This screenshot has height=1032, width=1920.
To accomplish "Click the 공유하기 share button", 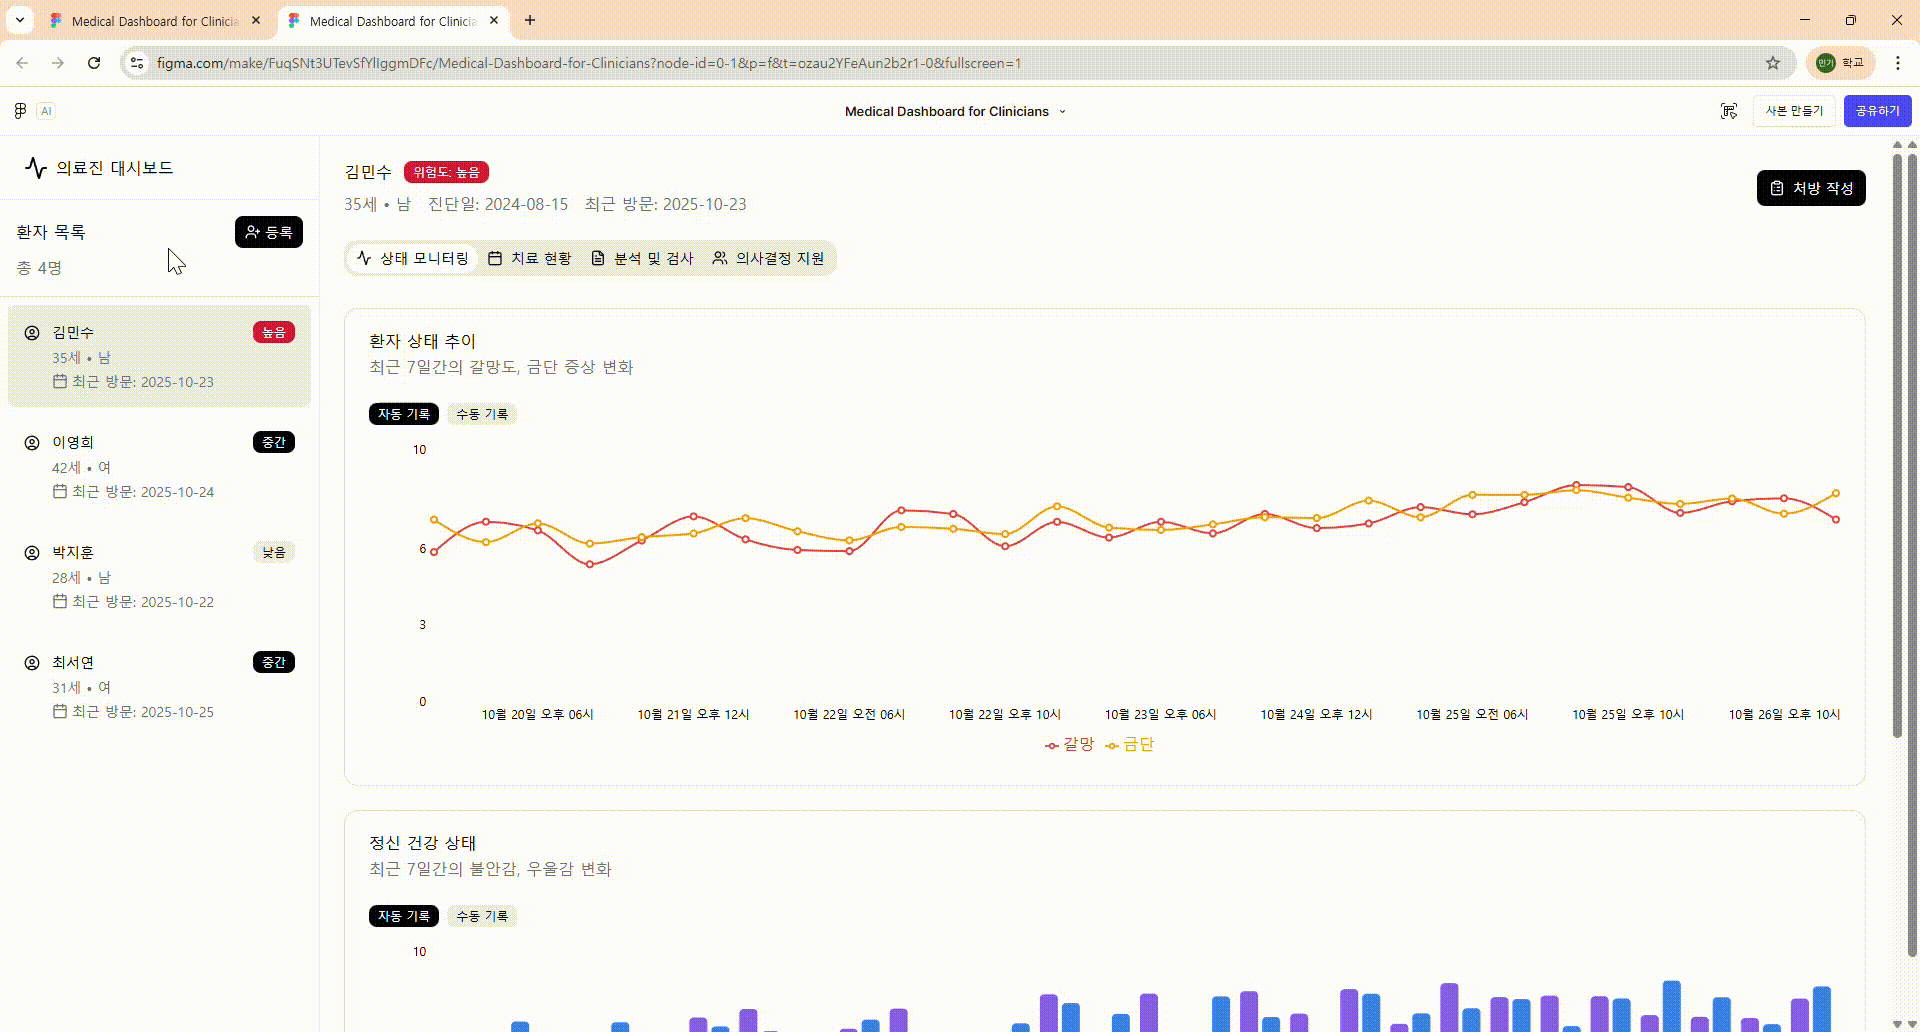I will click(x=1877, y=111).
